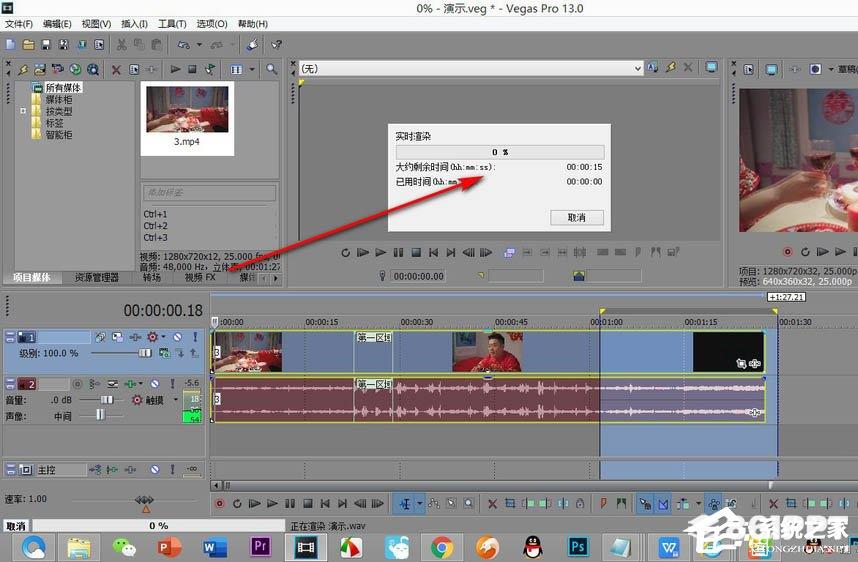Screen dimensions: 858x562
Task: Expand the 按类型 tree node
Action: (23, 111)
